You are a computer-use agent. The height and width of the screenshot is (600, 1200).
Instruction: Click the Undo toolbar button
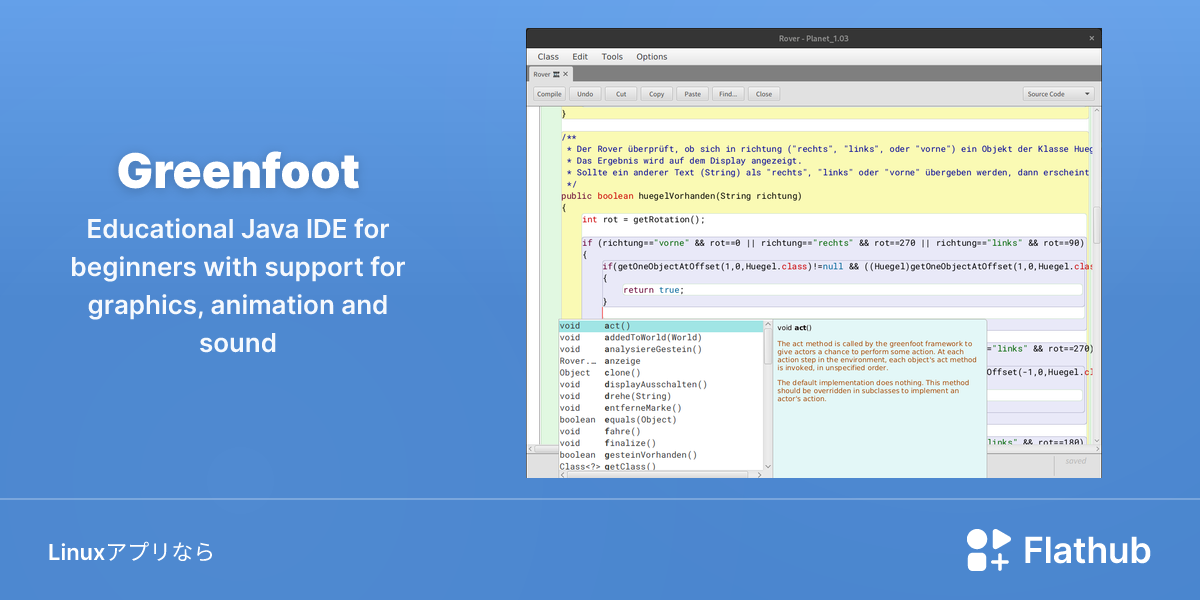point(585,94)
